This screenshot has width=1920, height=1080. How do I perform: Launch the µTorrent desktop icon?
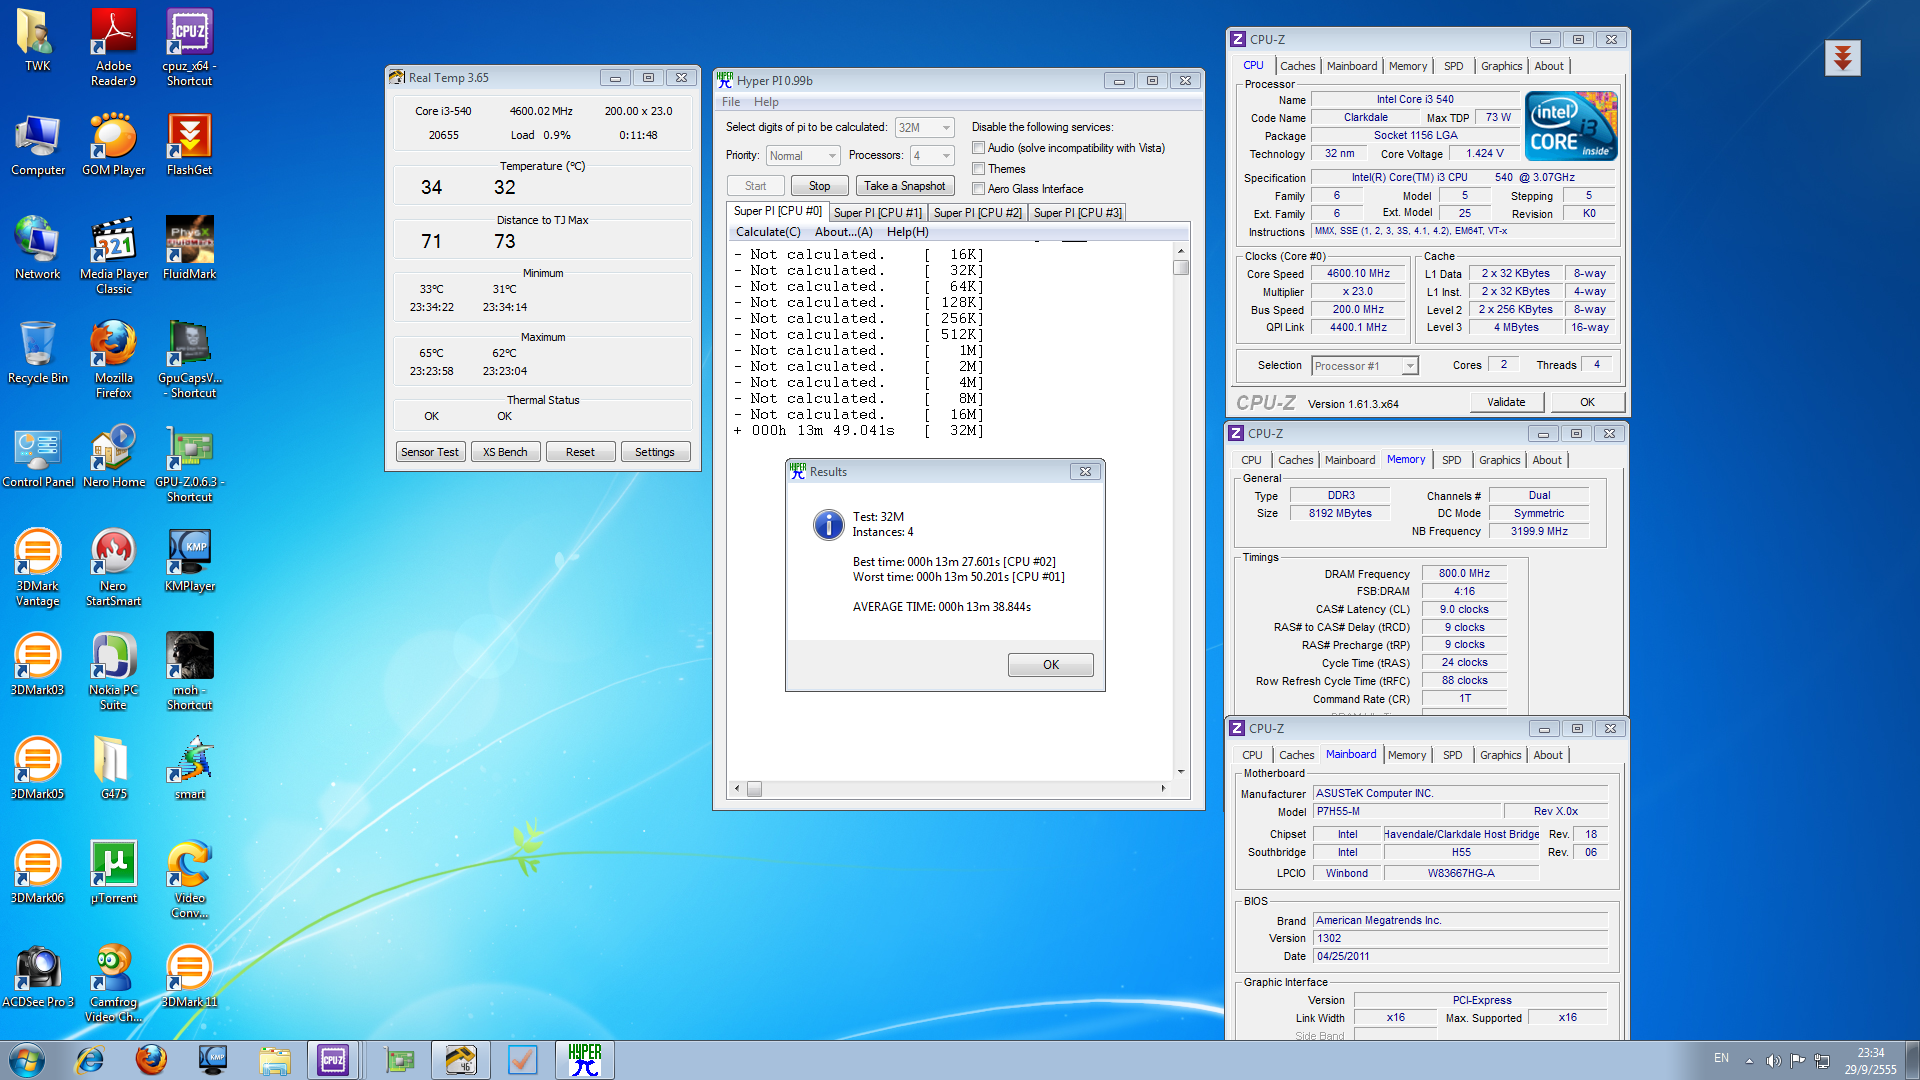point(113,867)
